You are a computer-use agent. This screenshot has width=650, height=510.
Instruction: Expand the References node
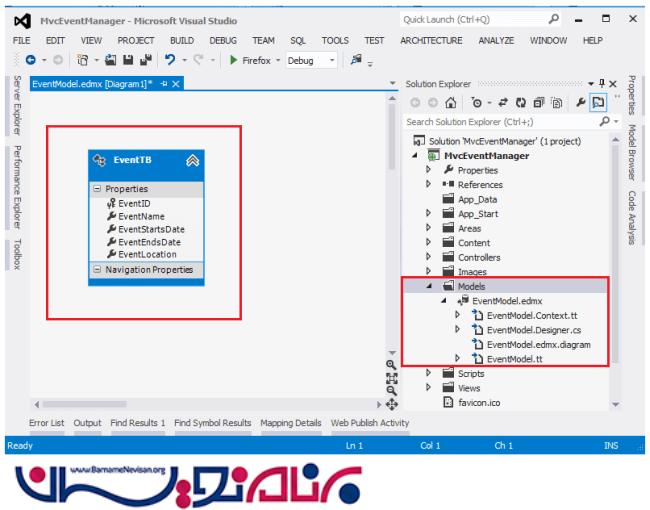coord(429,184)
